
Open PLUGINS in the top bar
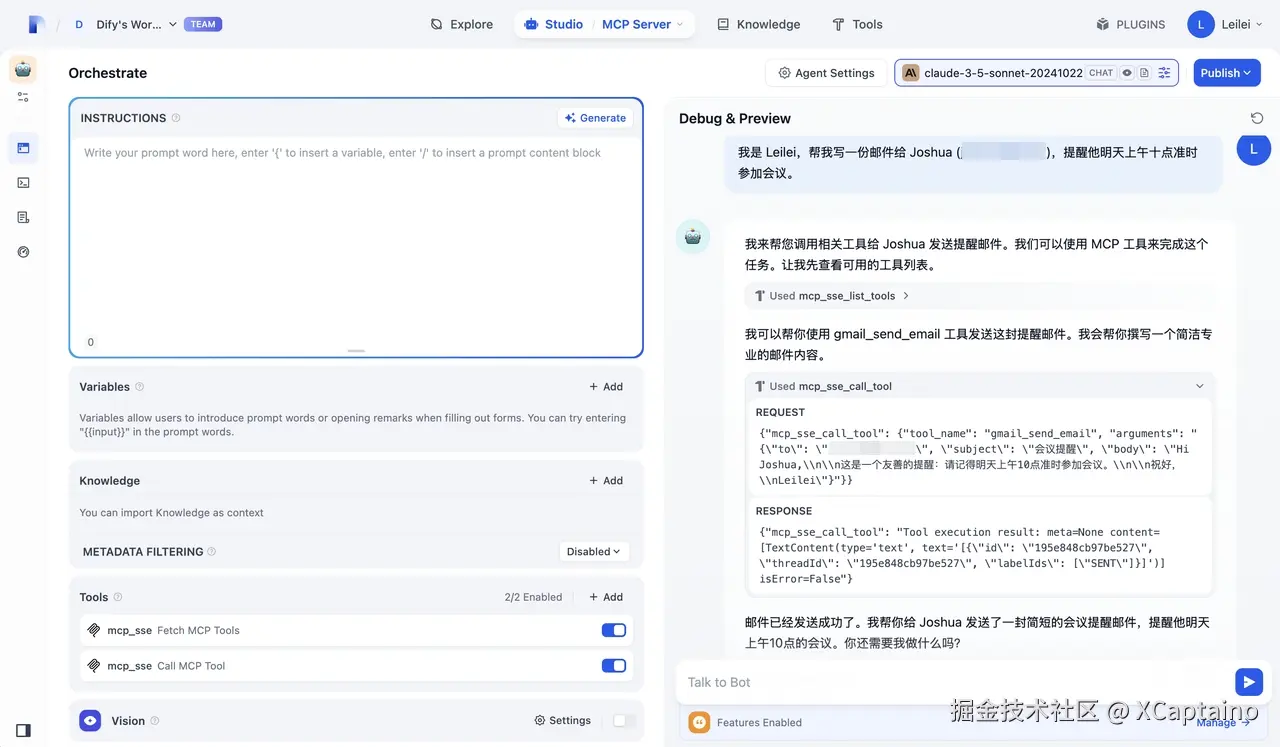coord(1131,24)
